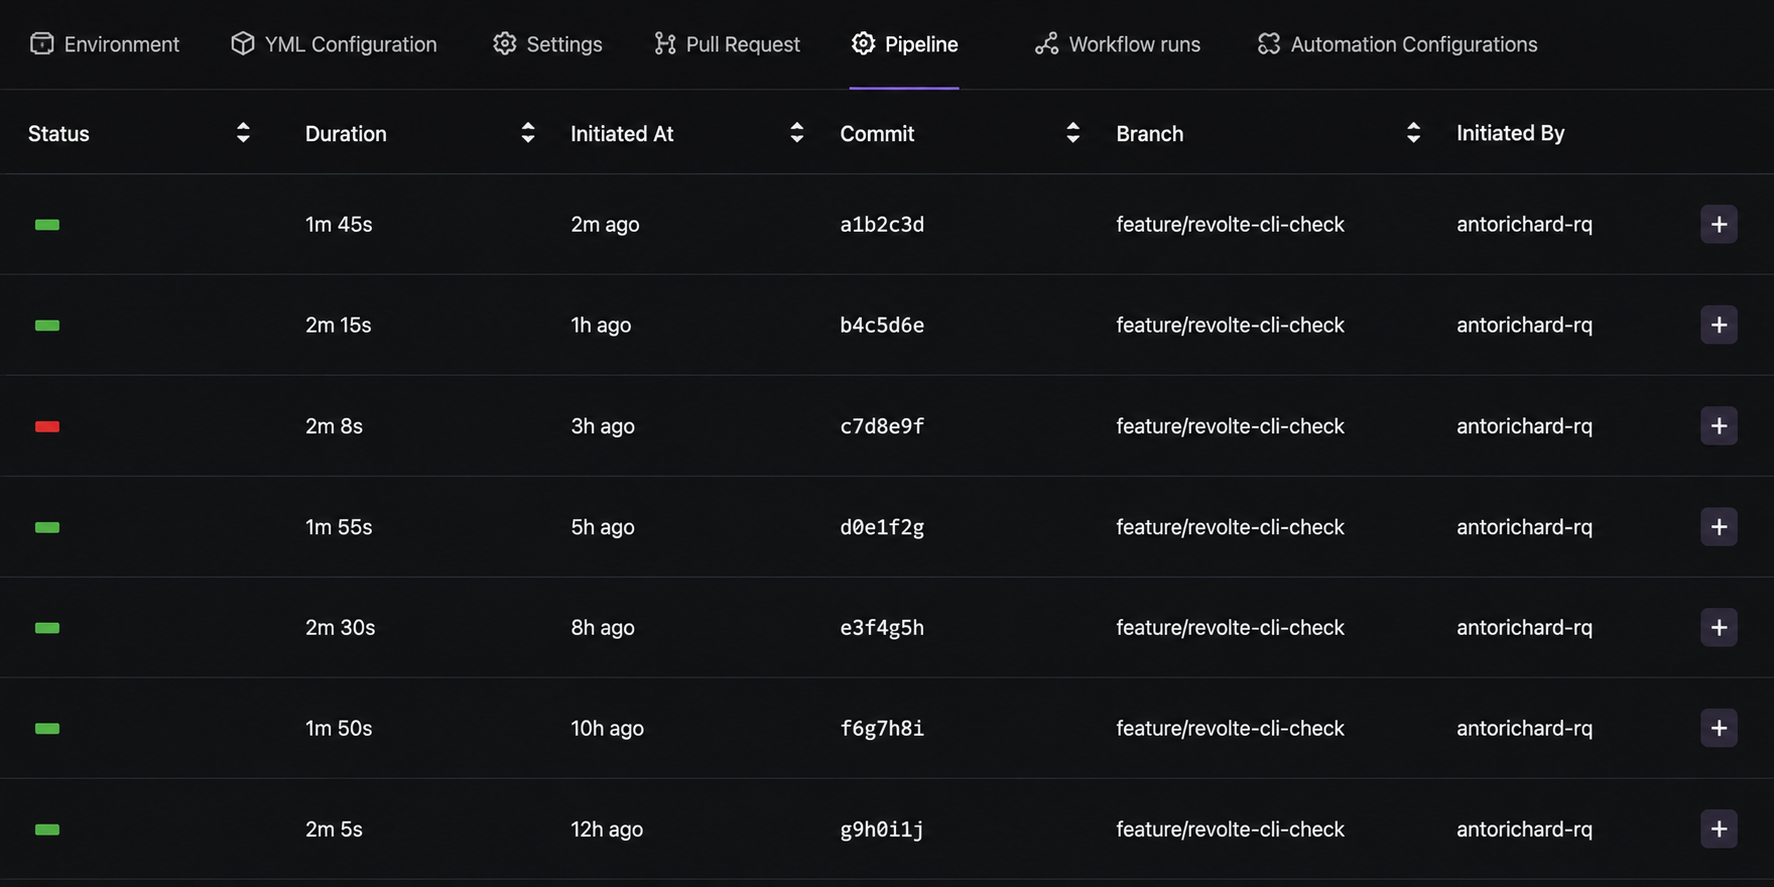Click branch name in the c7d8e9f row
1774x887 pixels.
tap(1230, 426)
